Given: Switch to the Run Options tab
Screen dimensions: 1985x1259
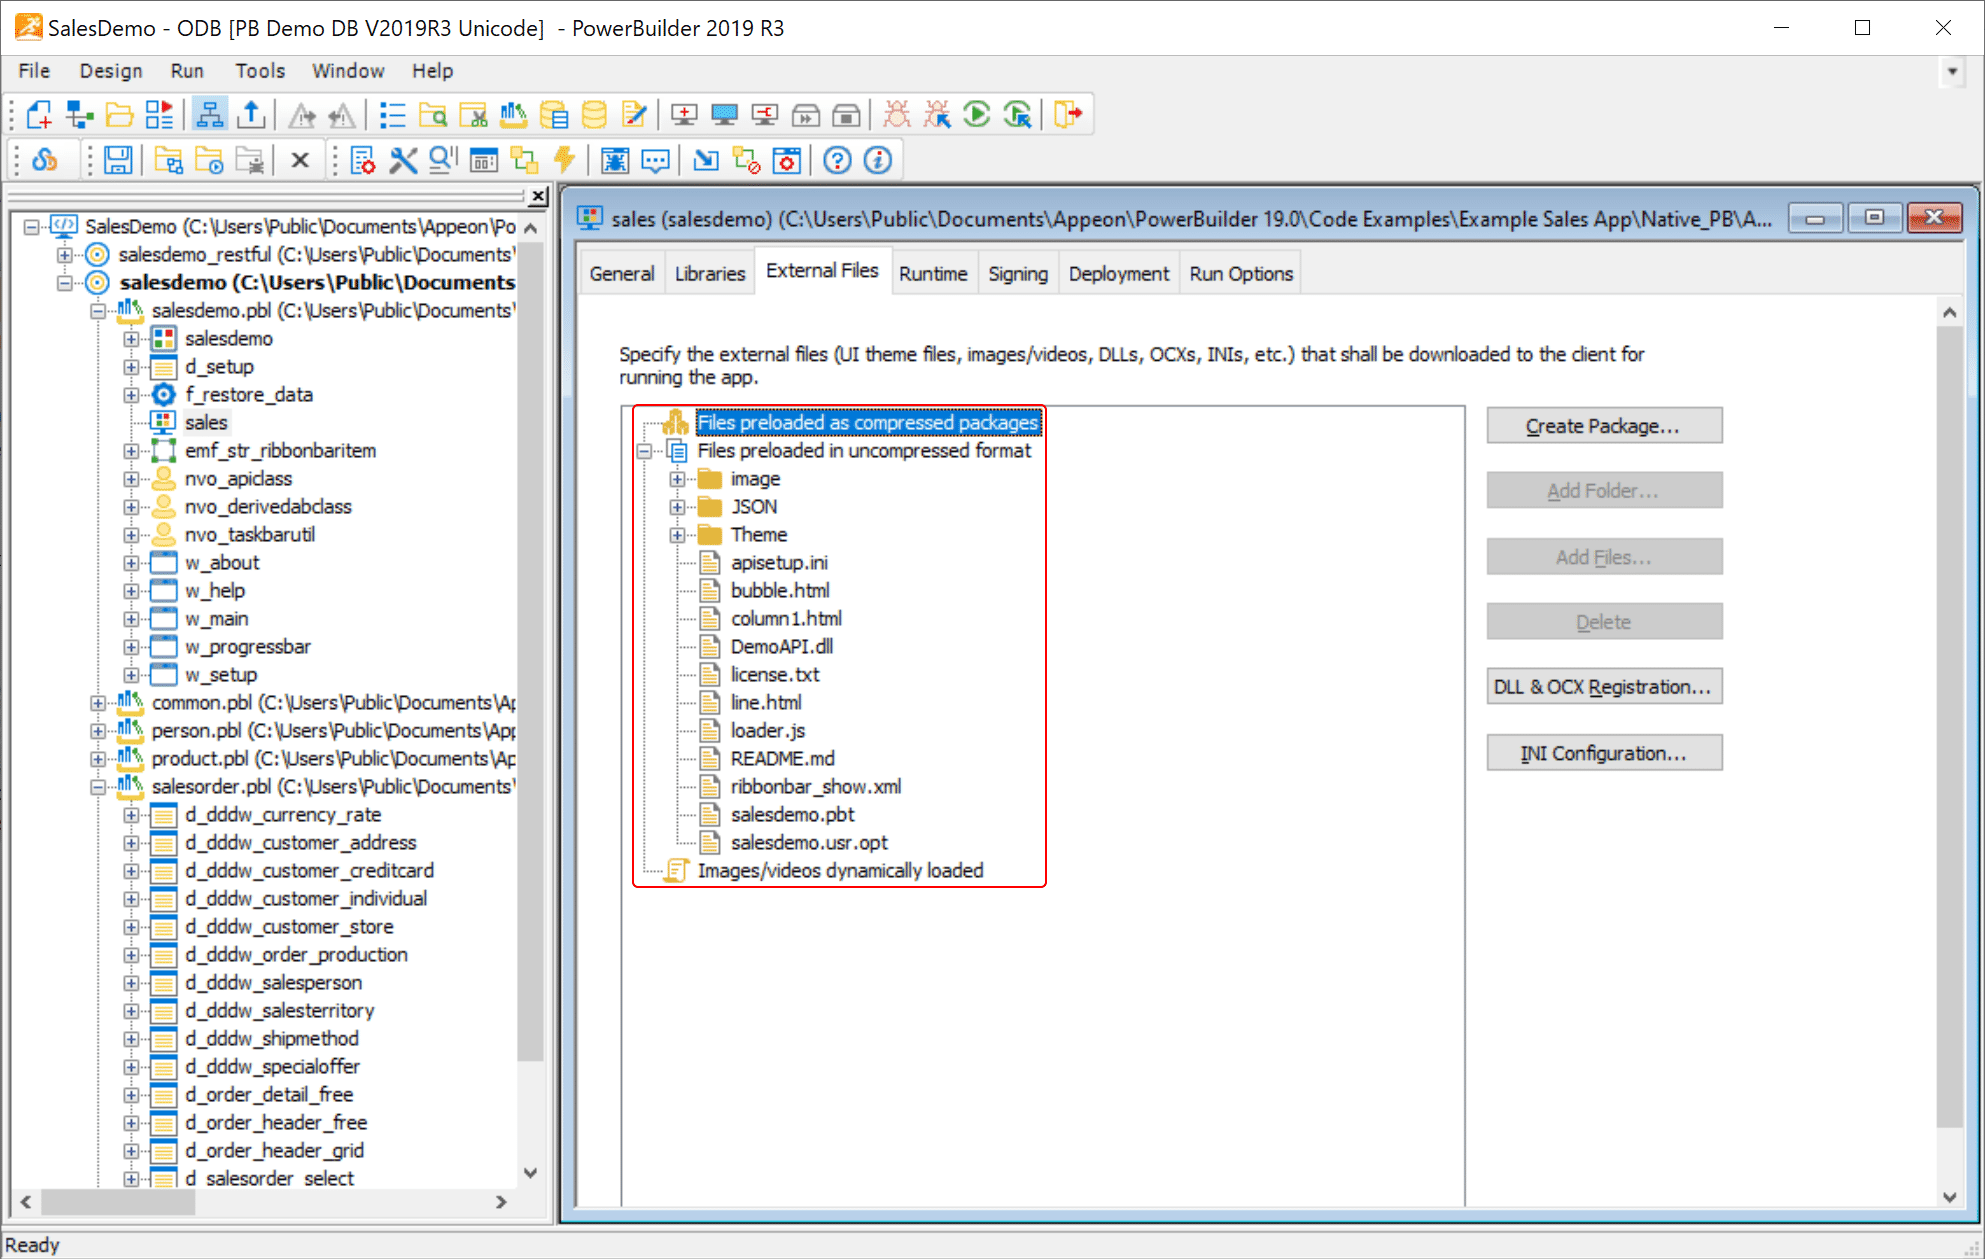Looking at the screenshot, I should [x=1241, y=274].
